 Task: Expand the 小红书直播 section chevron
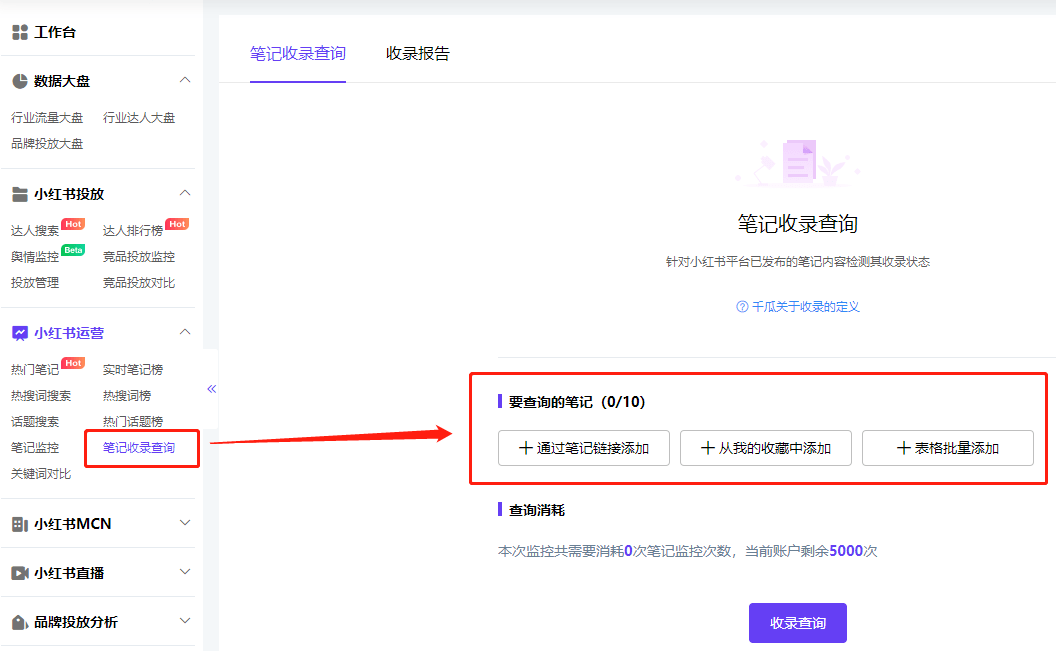[185, 572]
